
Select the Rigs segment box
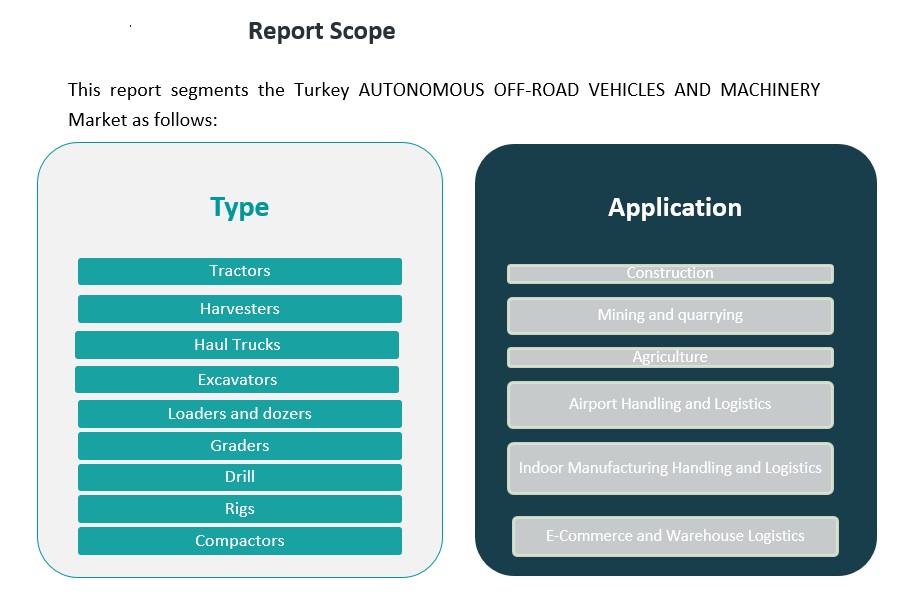(240, 509)
